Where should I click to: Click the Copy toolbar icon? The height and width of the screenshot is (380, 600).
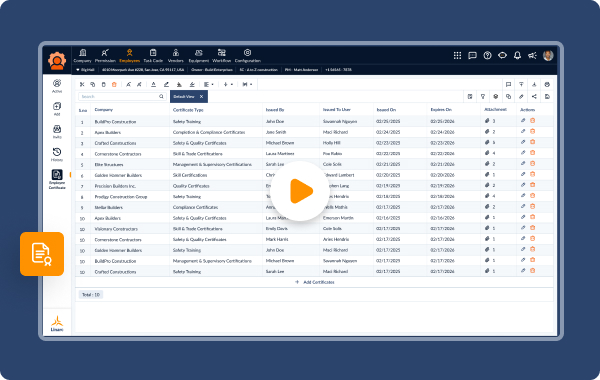click(93, 85)
